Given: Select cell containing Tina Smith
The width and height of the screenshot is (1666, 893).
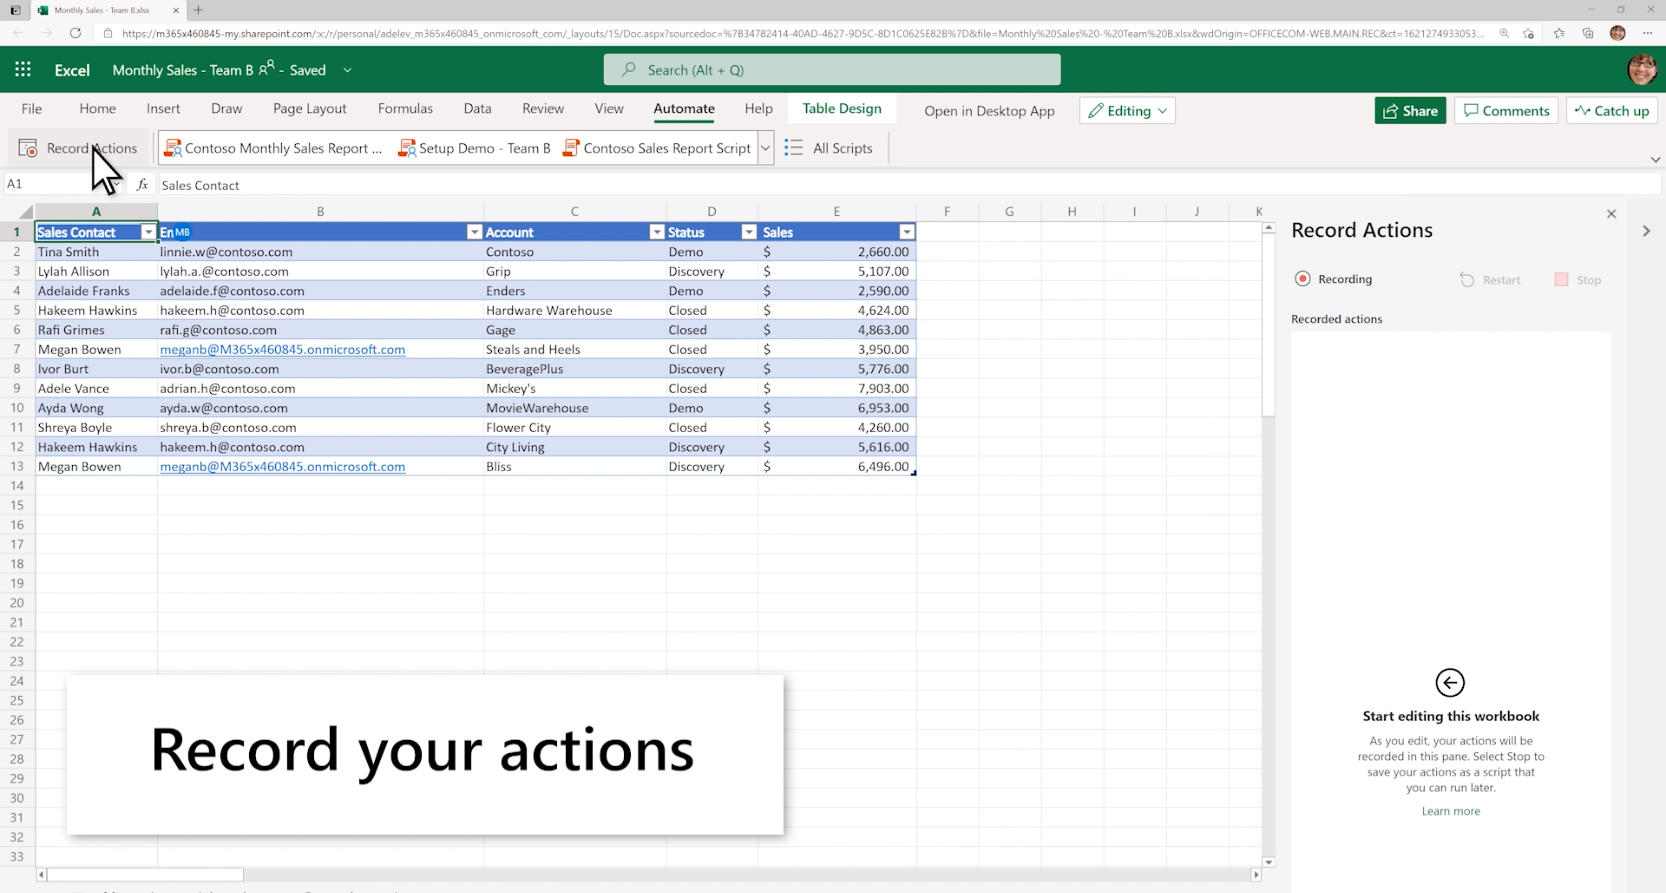Looking at the screenshot, I should coord(96,252).
